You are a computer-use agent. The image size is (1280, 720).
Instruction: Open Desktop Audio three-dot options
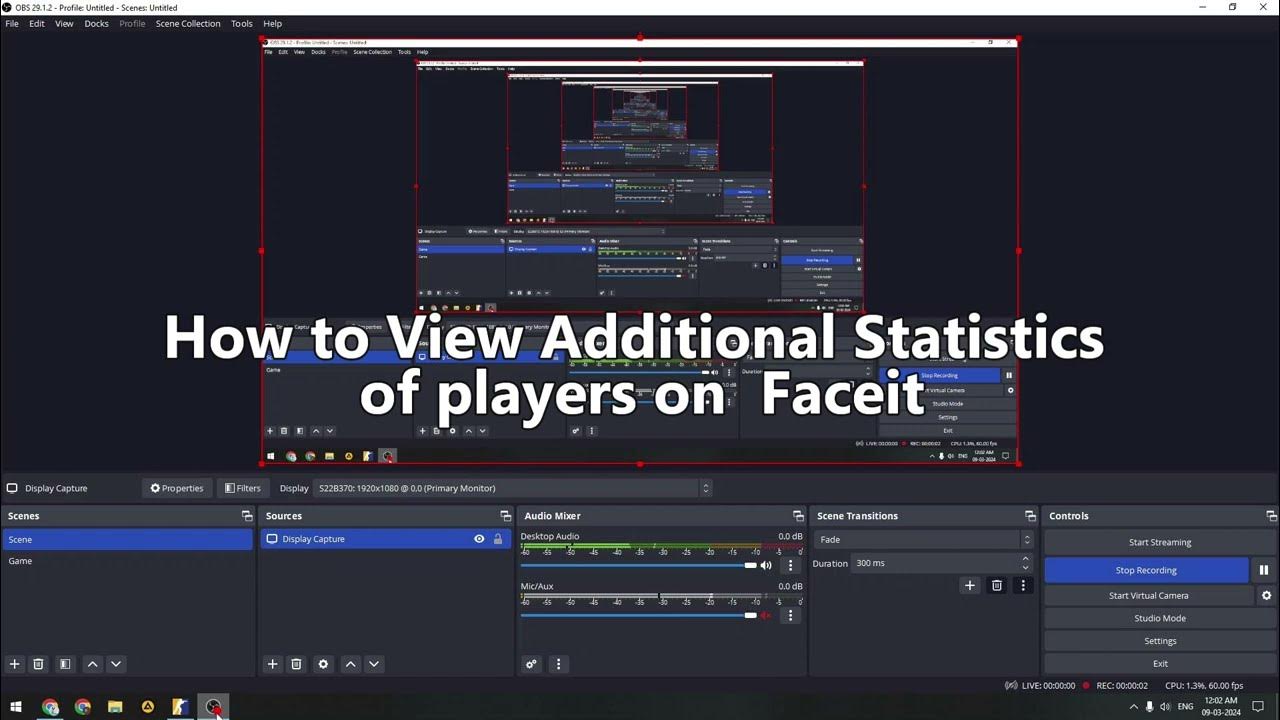790,565
